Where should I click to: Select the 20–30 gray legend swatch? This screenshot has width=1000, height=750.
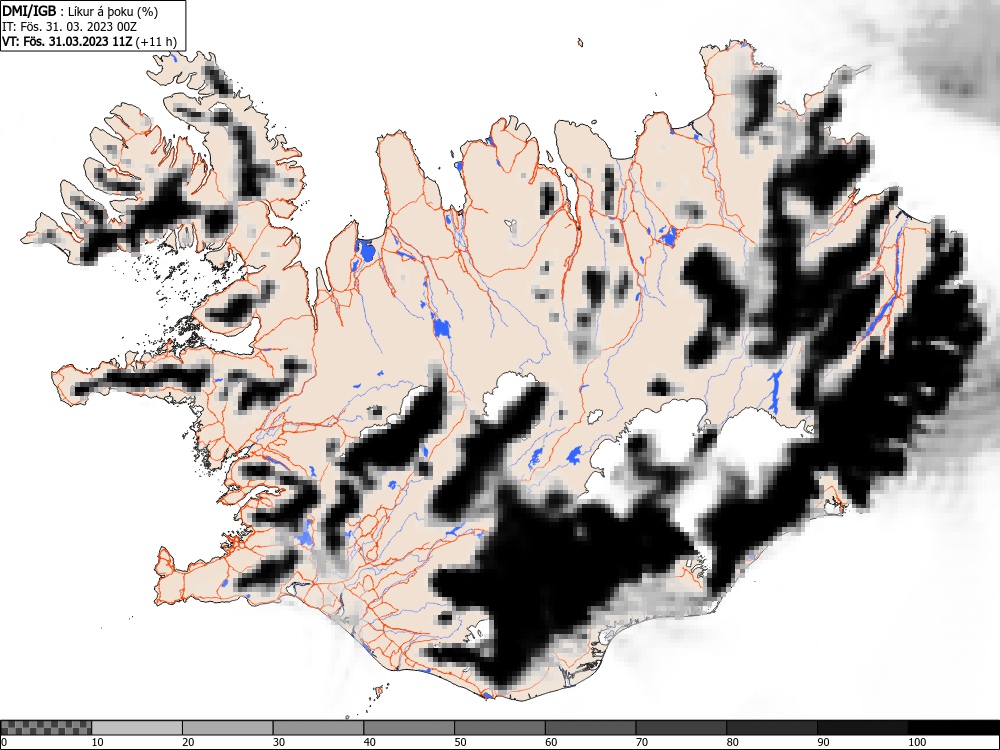[228, 728]
